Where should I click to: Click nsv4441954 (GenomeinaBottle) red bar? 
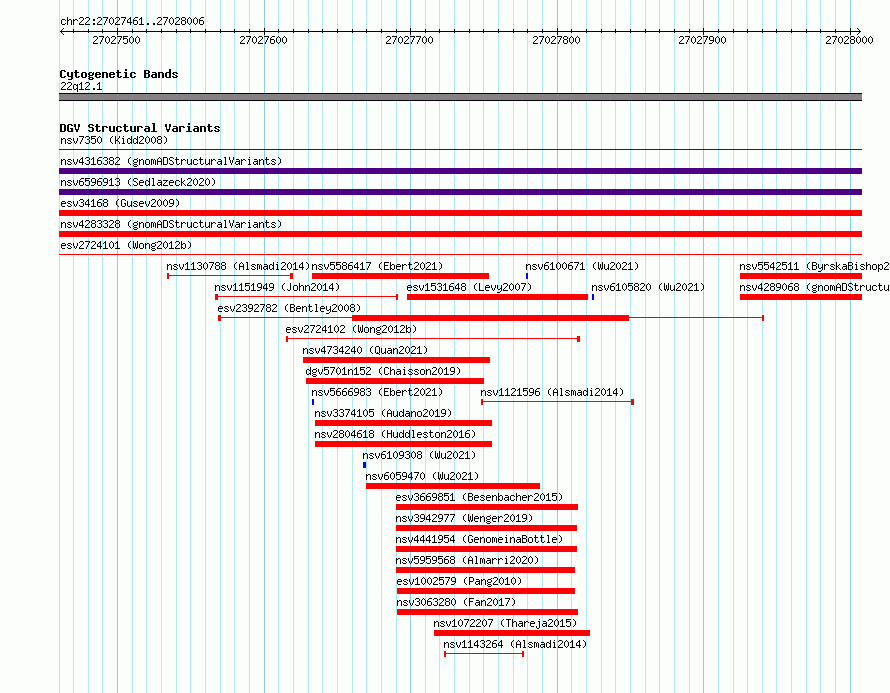click(x=486, y=549)
